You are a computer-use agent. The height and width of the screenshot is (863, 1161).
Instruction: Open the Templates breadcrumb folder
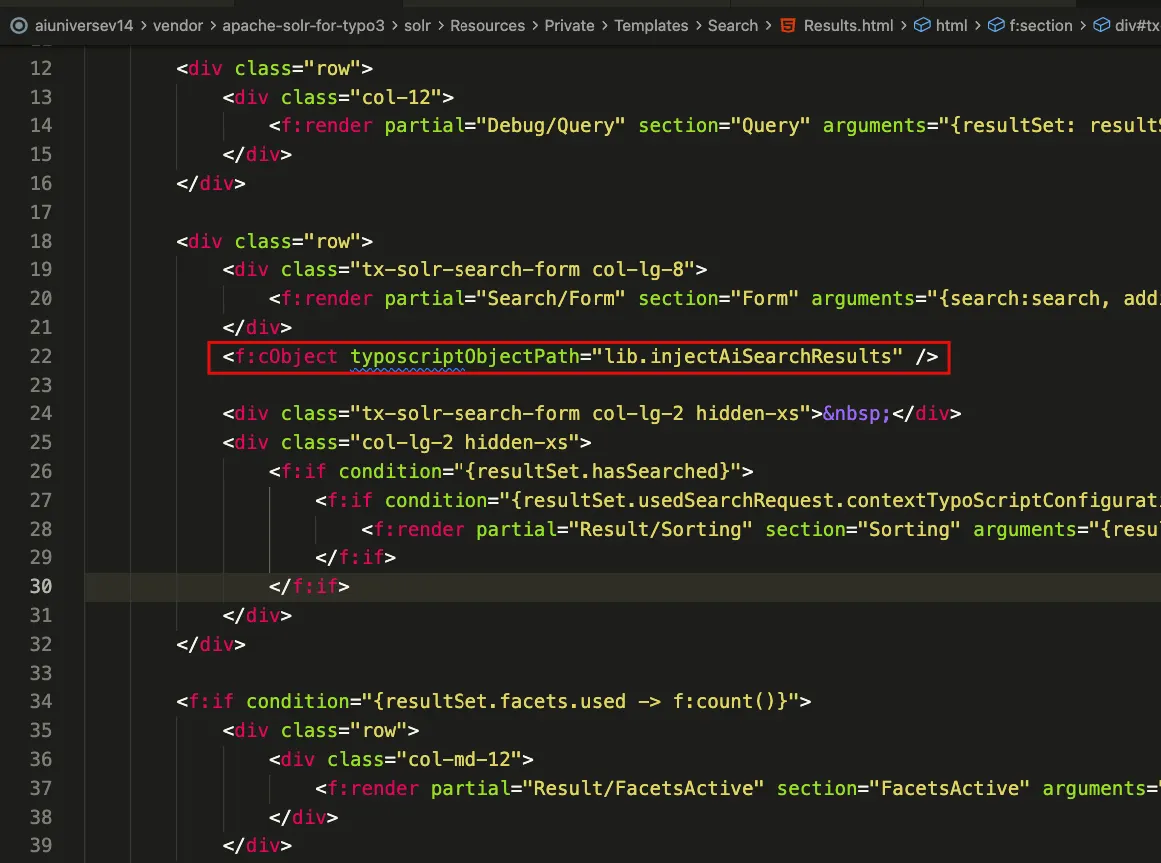point(651,26)
